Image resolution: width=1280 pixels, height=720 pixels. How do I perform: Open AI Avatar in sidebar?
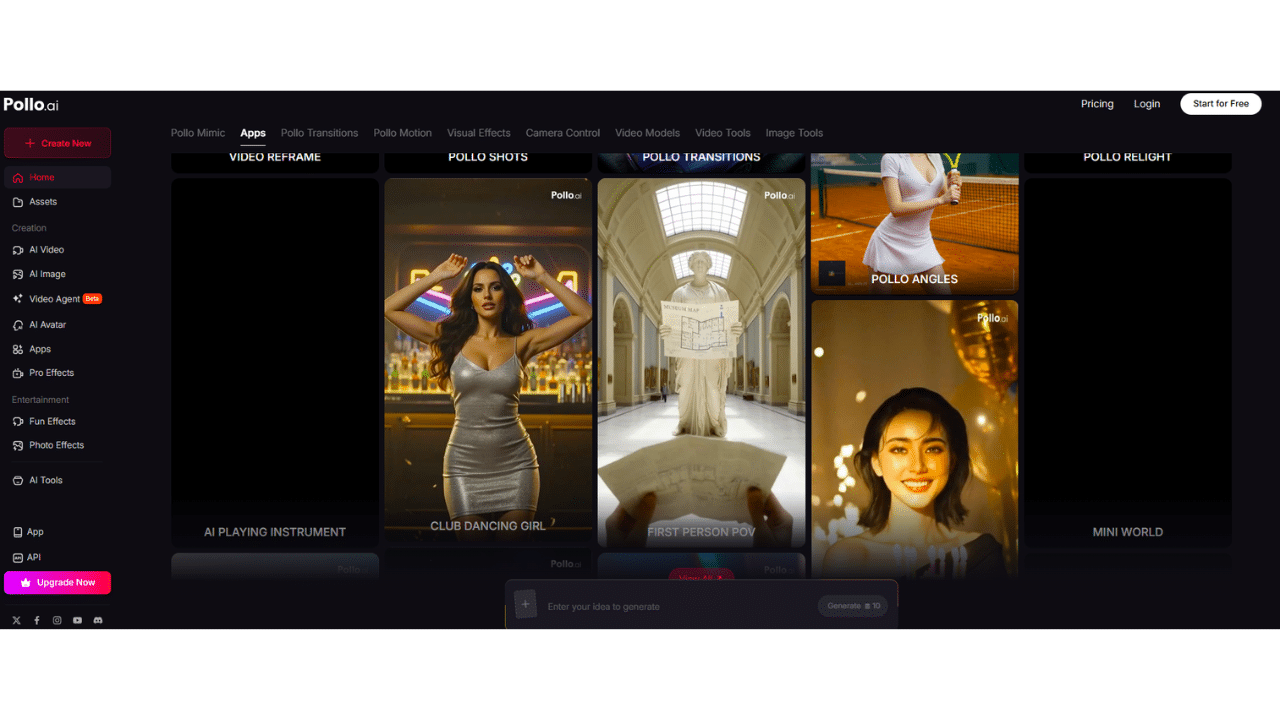47,325
